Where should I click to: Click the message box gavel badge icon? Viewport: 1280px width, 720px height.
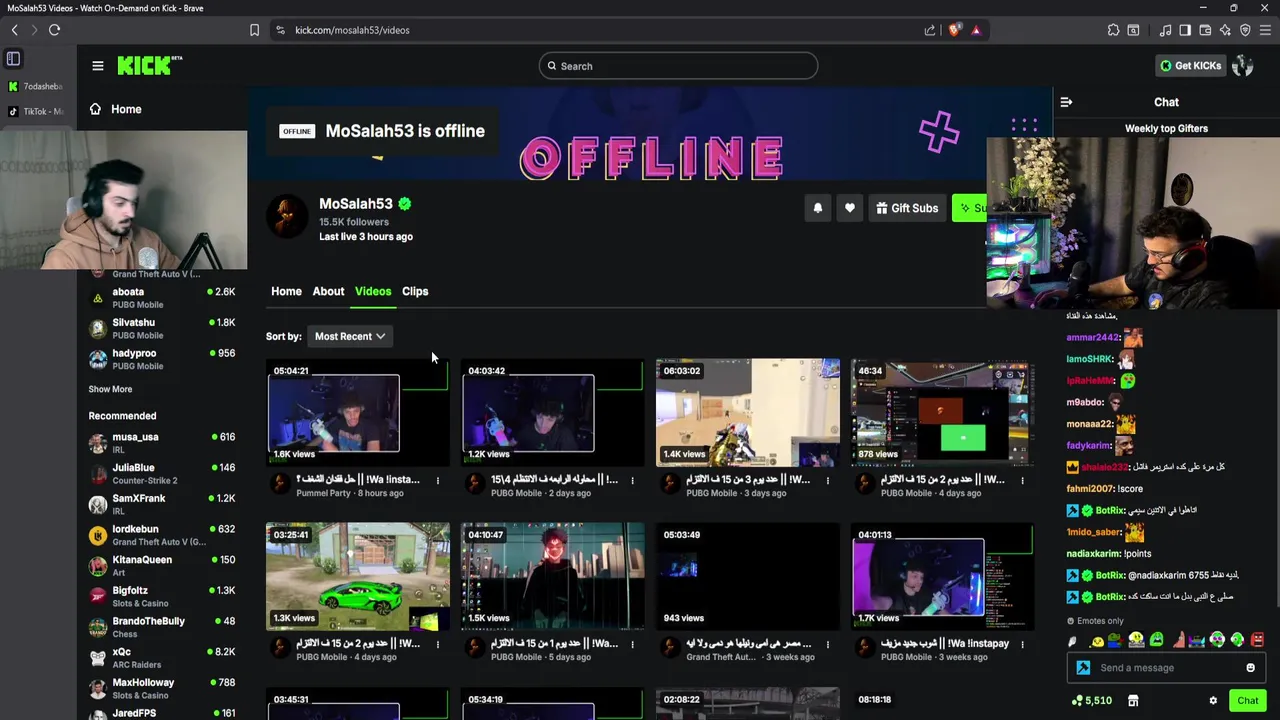pos(1083,668)
